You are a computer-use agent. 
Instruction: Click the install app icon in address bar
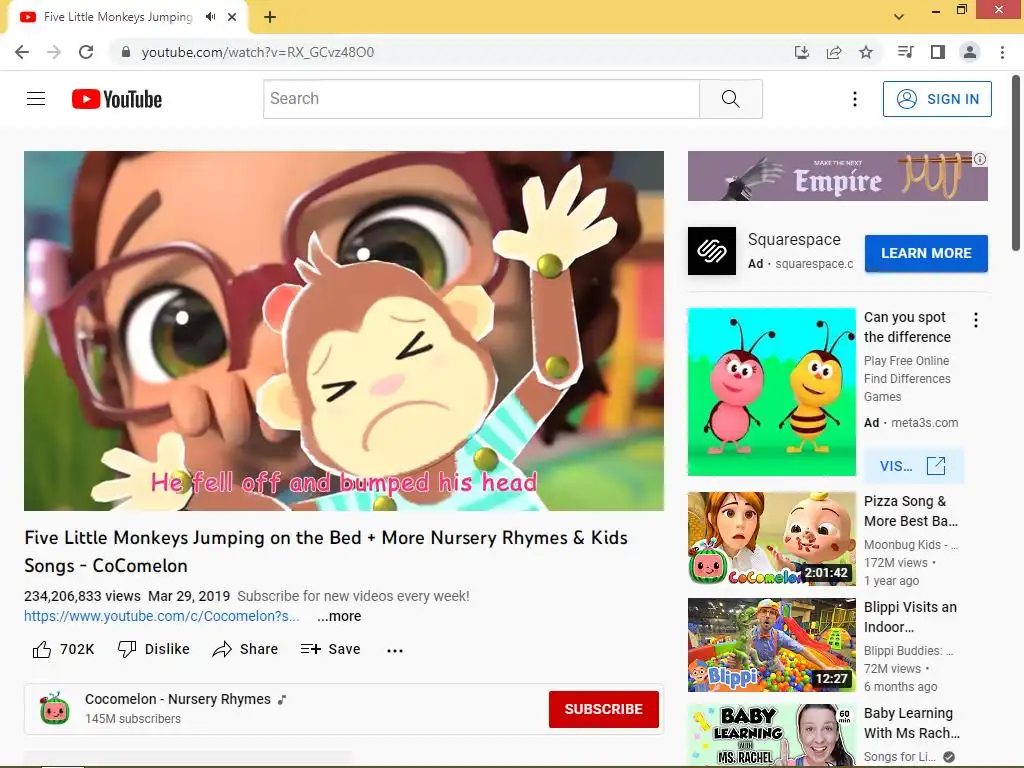802,52
